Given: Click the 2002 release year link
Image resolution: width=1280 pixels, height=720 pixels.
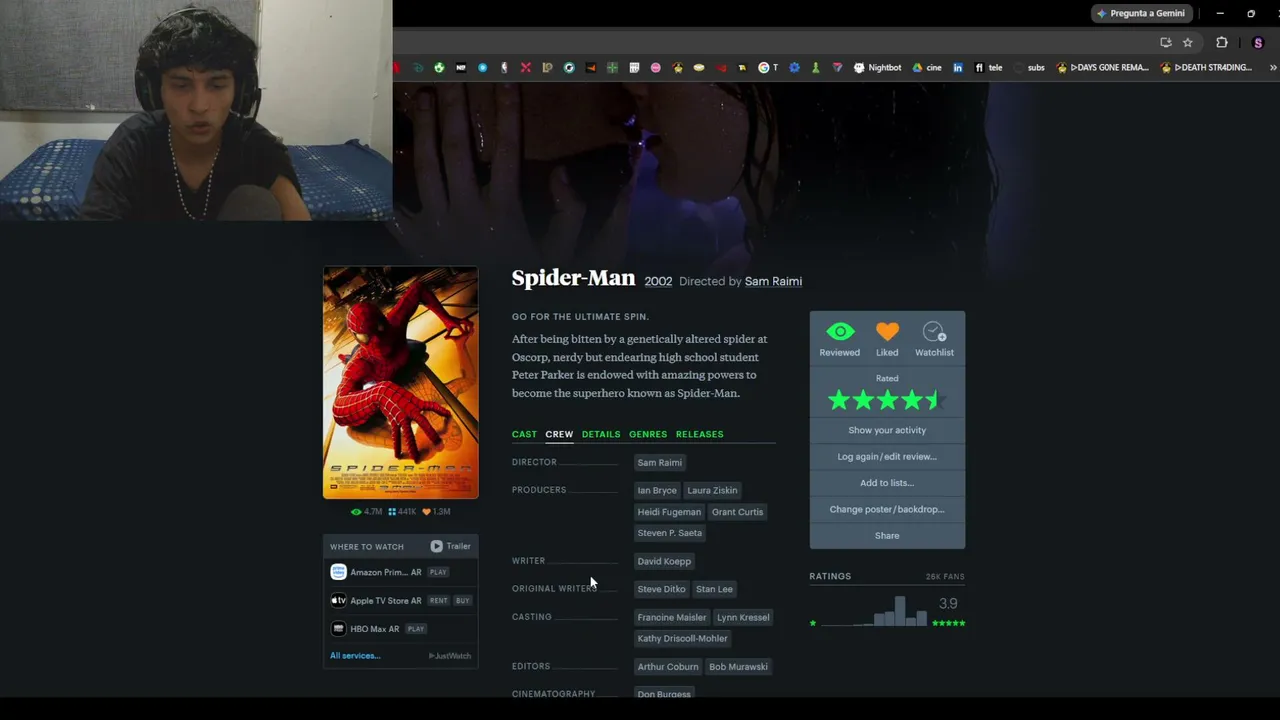Looking at the screenshot, I should [658, 281].
